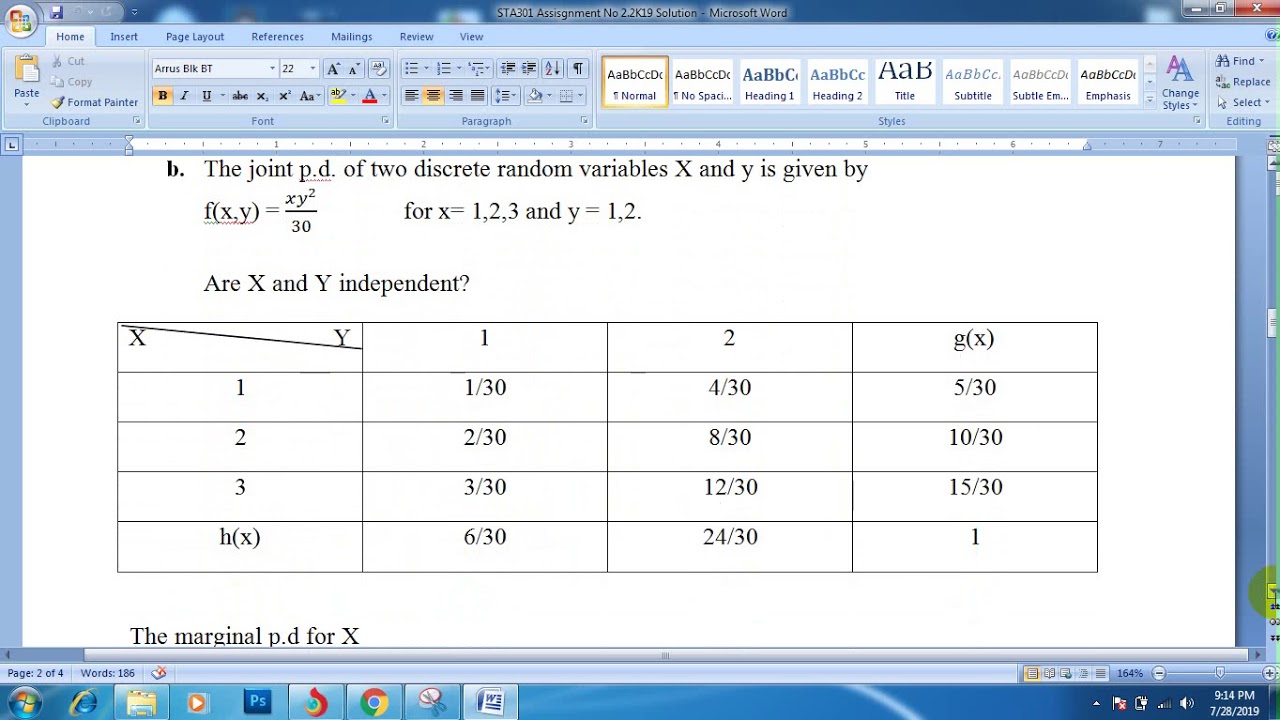Open Clipboard dialog launcher
This screenshot has height=720, width=1280.
pos(137,121)
